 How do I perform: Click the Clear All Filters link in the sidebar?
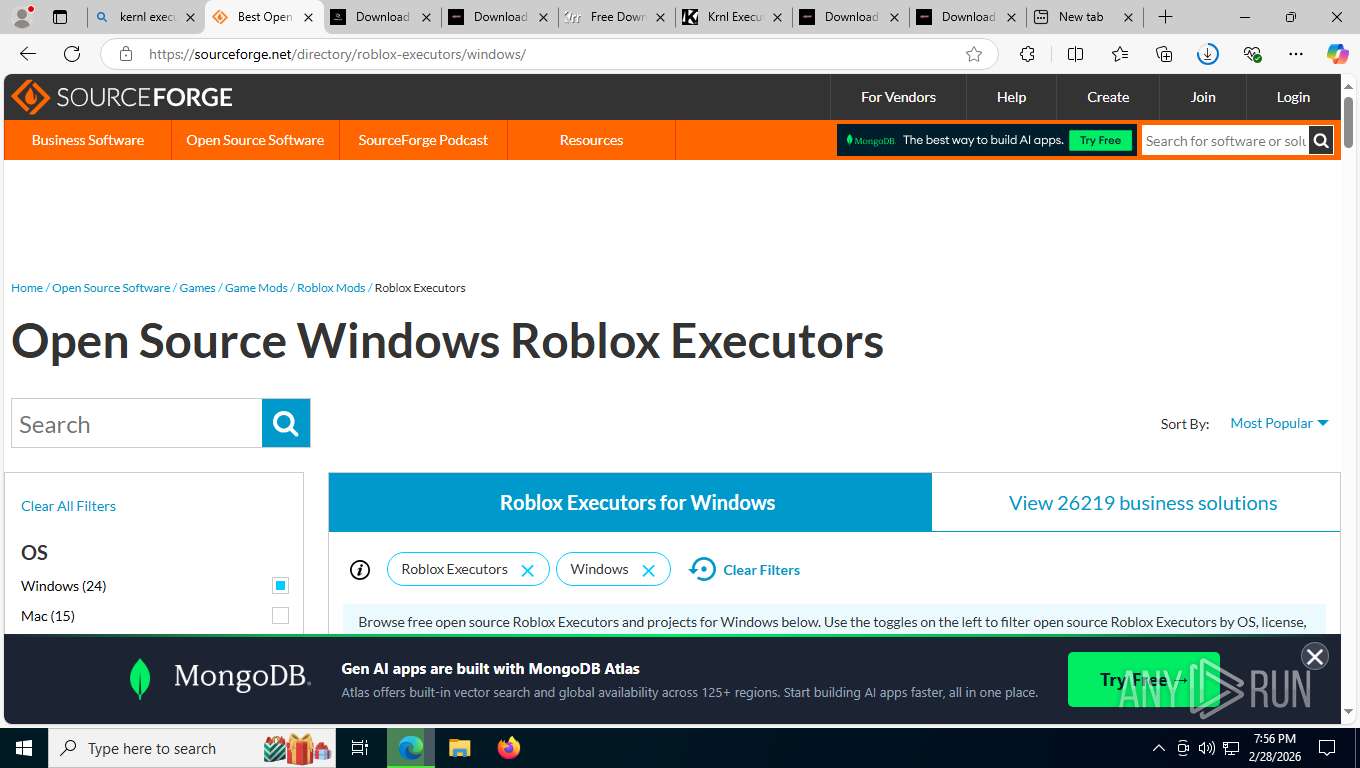coord(68,506)
